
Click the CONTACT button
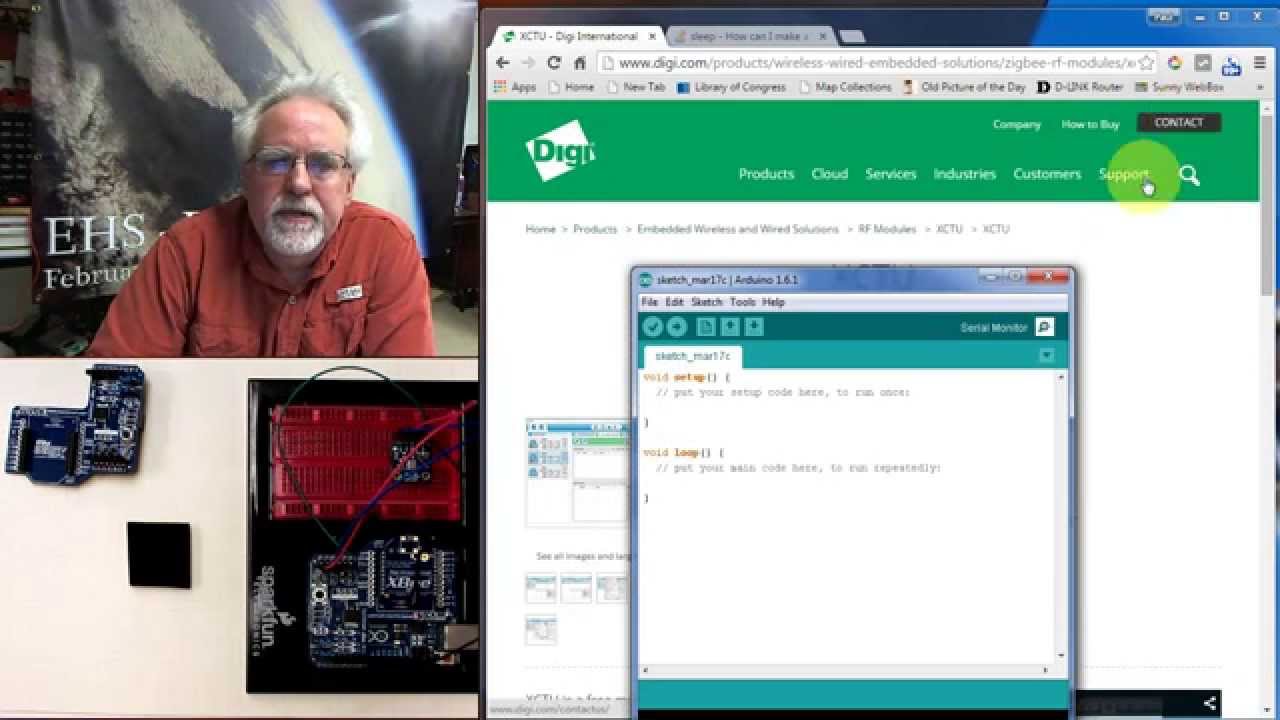[1178, 123]
